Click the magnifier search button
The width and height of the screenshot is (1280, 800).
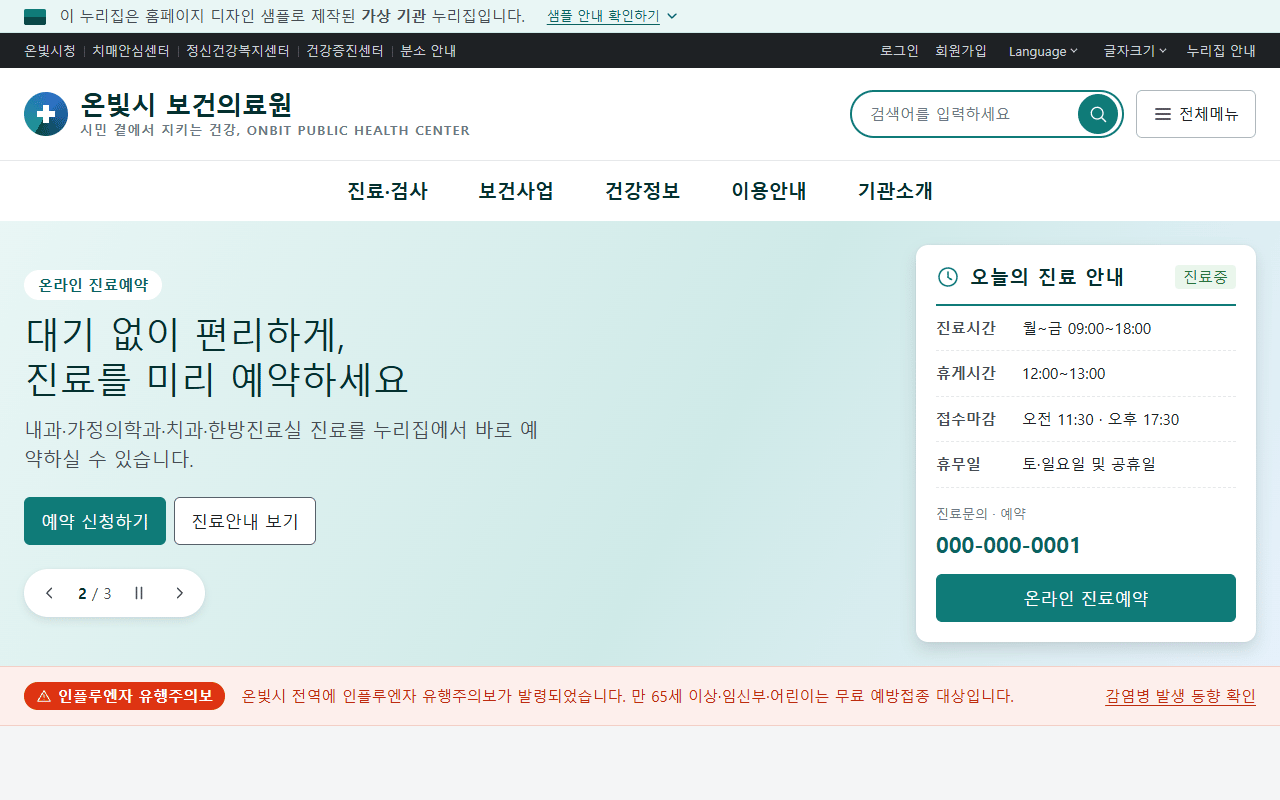click(x=1098, y=114)
